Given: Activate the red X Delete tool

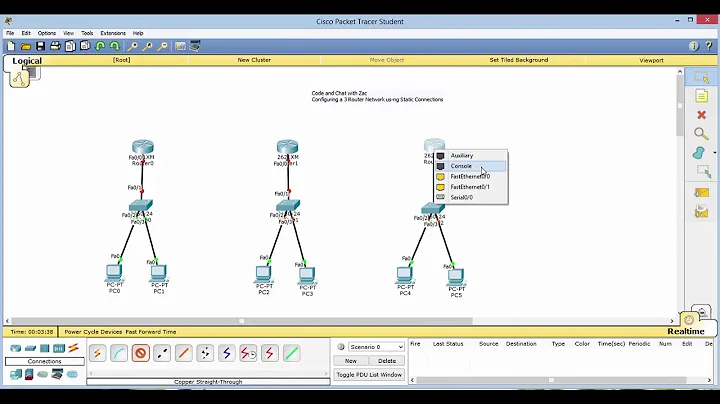Looking at the screenshot, I should point(701,115).
